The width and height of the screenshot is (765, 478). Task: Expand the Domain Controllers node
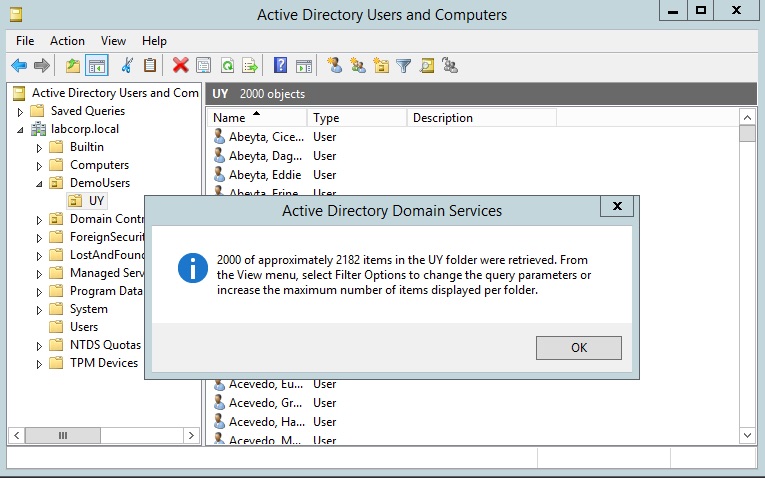39,219
